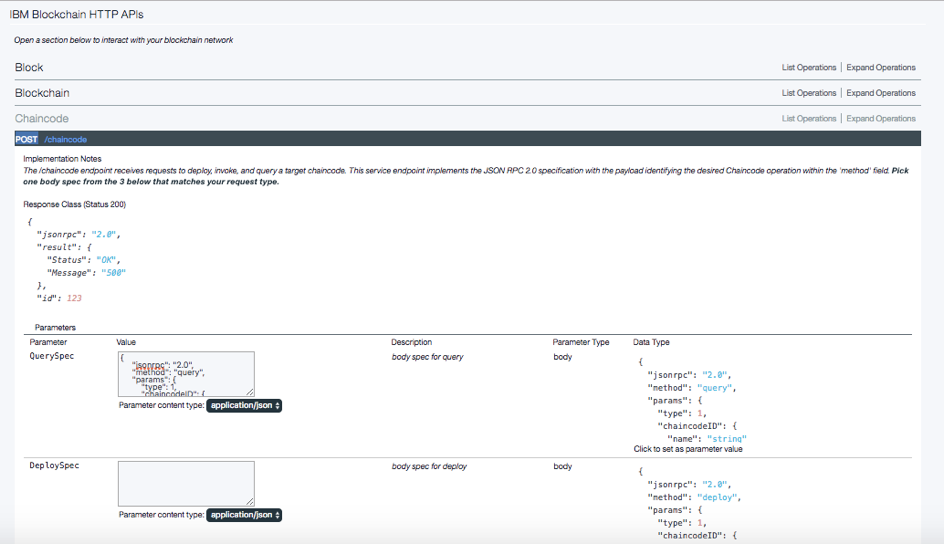Click List Operations for Chaincode
The width and height of the screenshot is (944, 544).
pos(808,118)
